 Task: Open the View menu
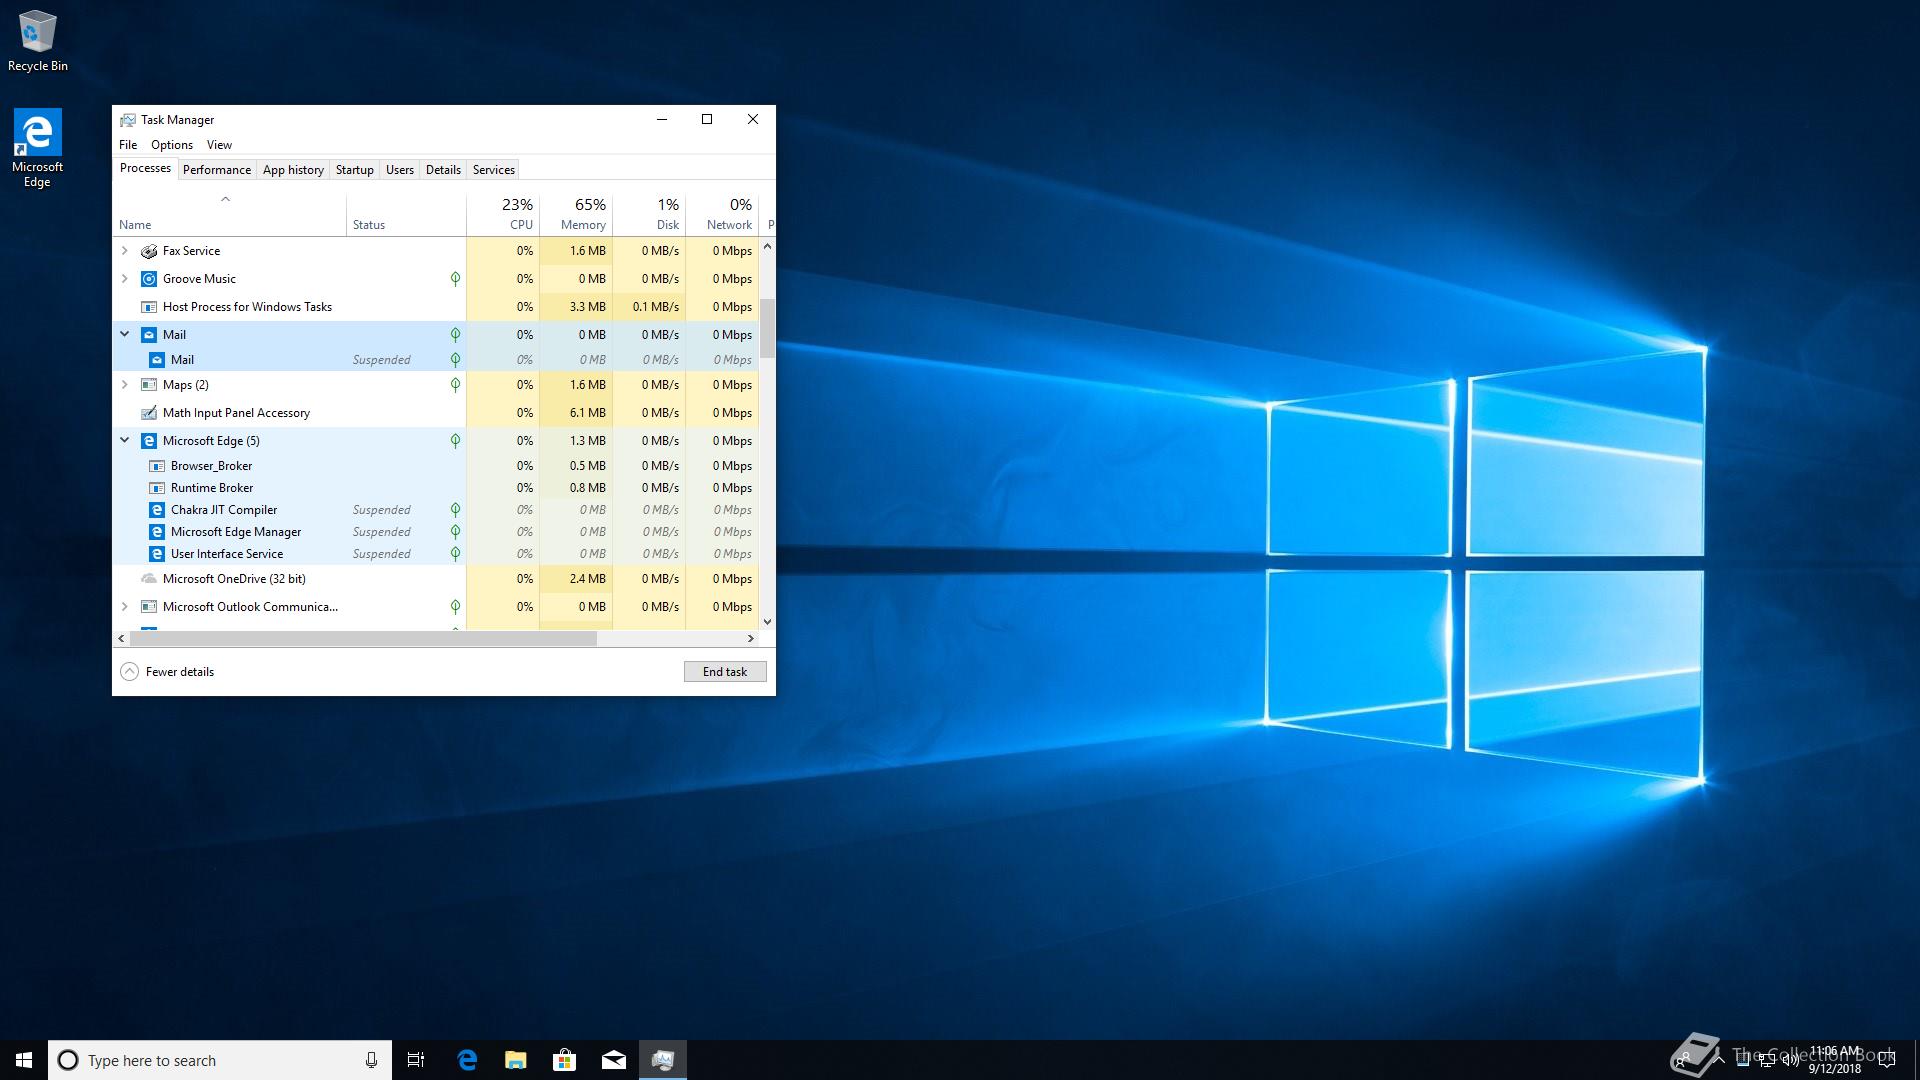(219, 145)
